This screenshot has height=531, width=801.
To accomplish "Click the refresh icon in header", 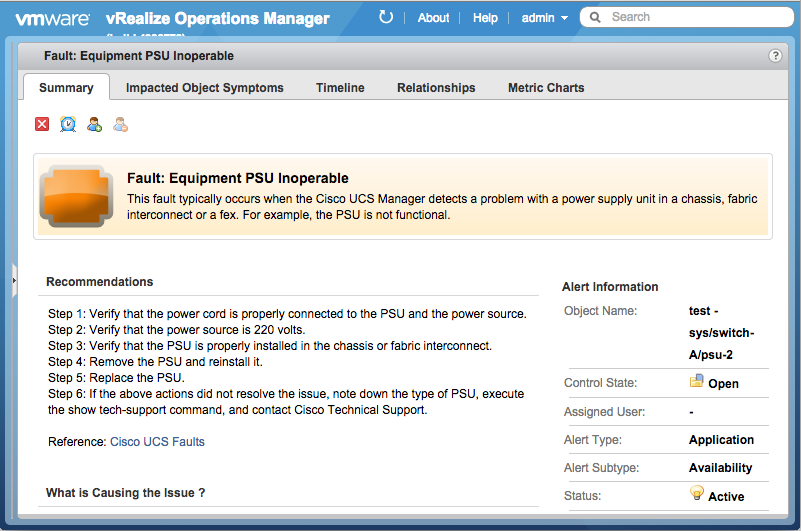I will (x=386, y=17).
